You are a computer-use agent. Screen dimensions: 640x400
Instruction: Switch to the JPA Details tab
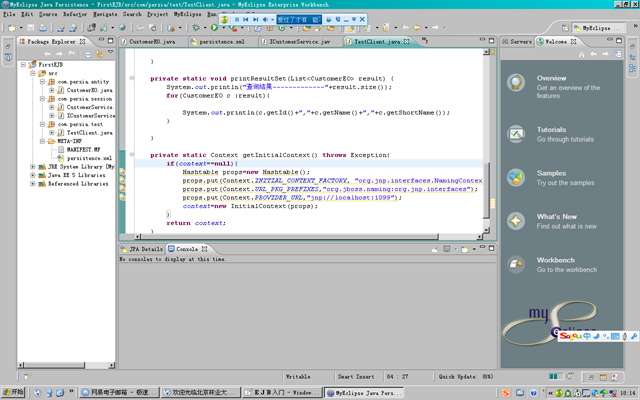pos(142,249)
